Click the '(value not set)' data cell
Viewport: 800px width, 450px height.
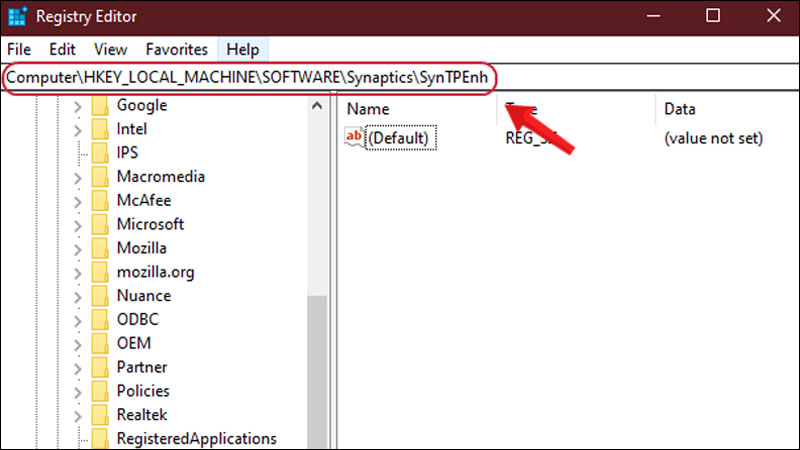[x=713, y=138]
